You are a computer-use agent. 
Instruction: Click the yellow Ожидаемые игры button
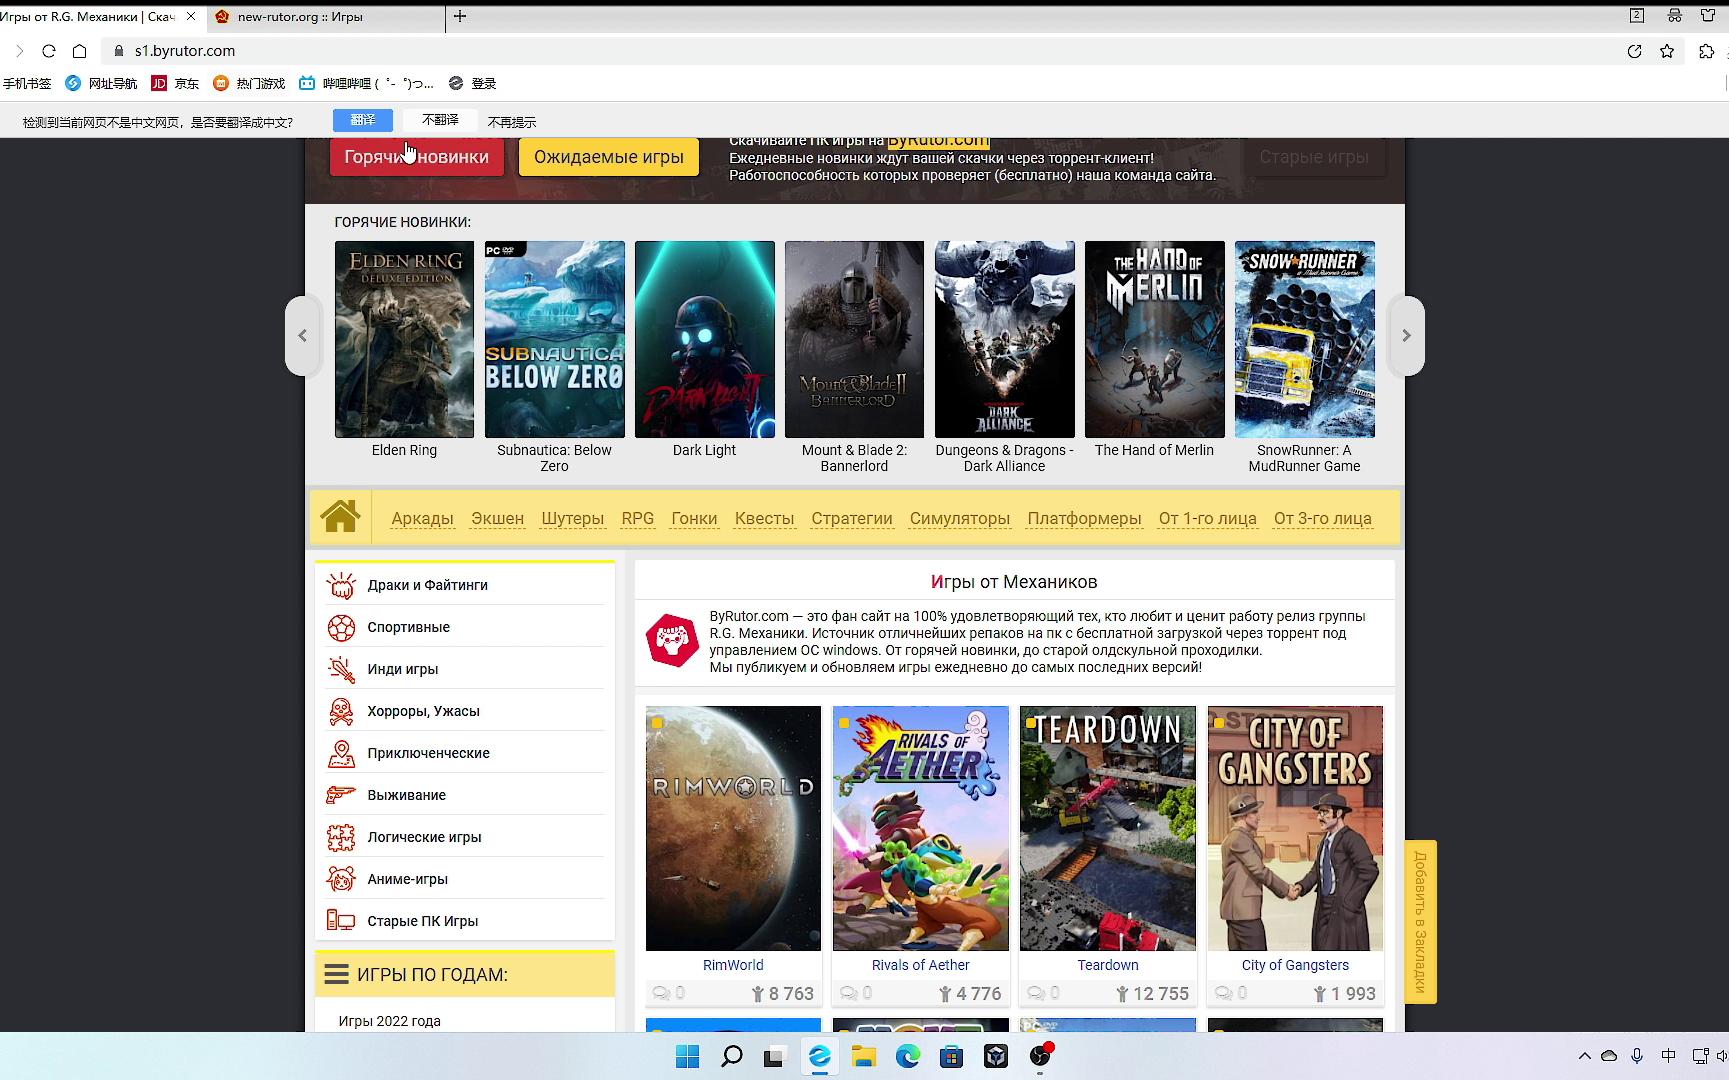click(x=609, y=157)
